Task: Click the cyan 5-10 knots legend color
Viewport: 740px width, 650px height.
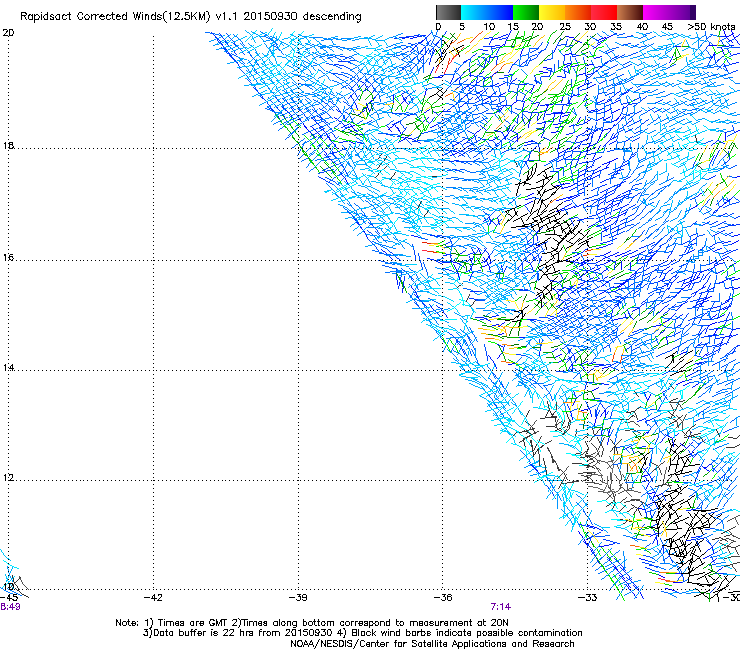Action: click(x=474, y=12)
